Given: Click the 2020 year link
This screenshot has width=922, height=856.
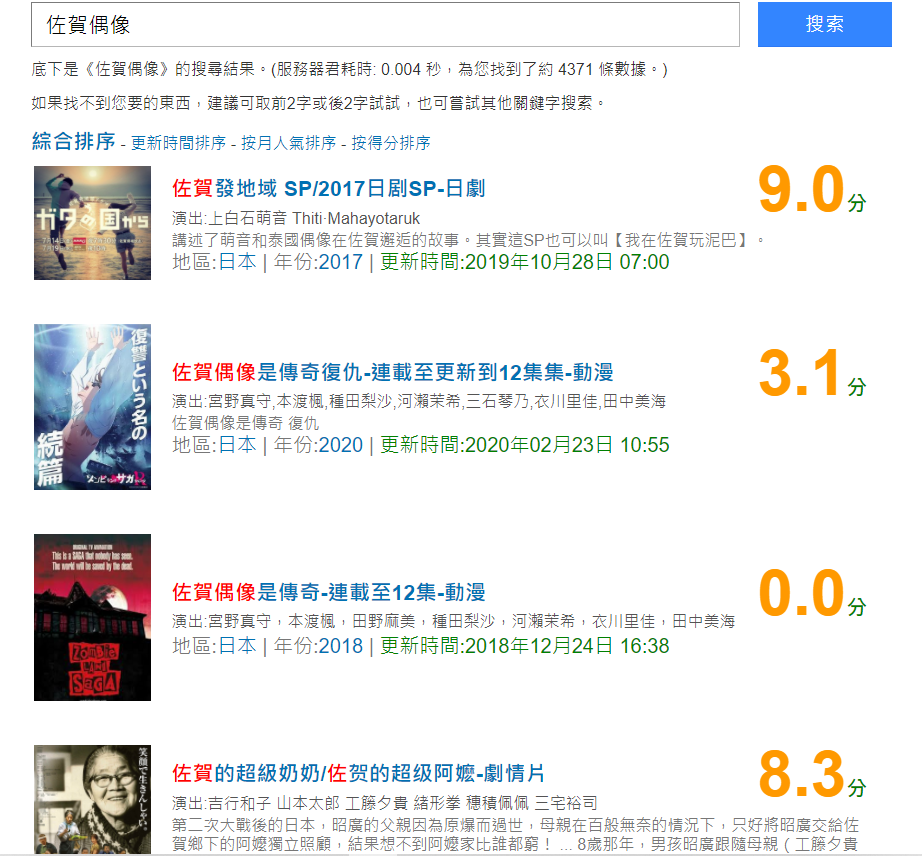Looking at the screenshot, I should (x=341, y=445).
